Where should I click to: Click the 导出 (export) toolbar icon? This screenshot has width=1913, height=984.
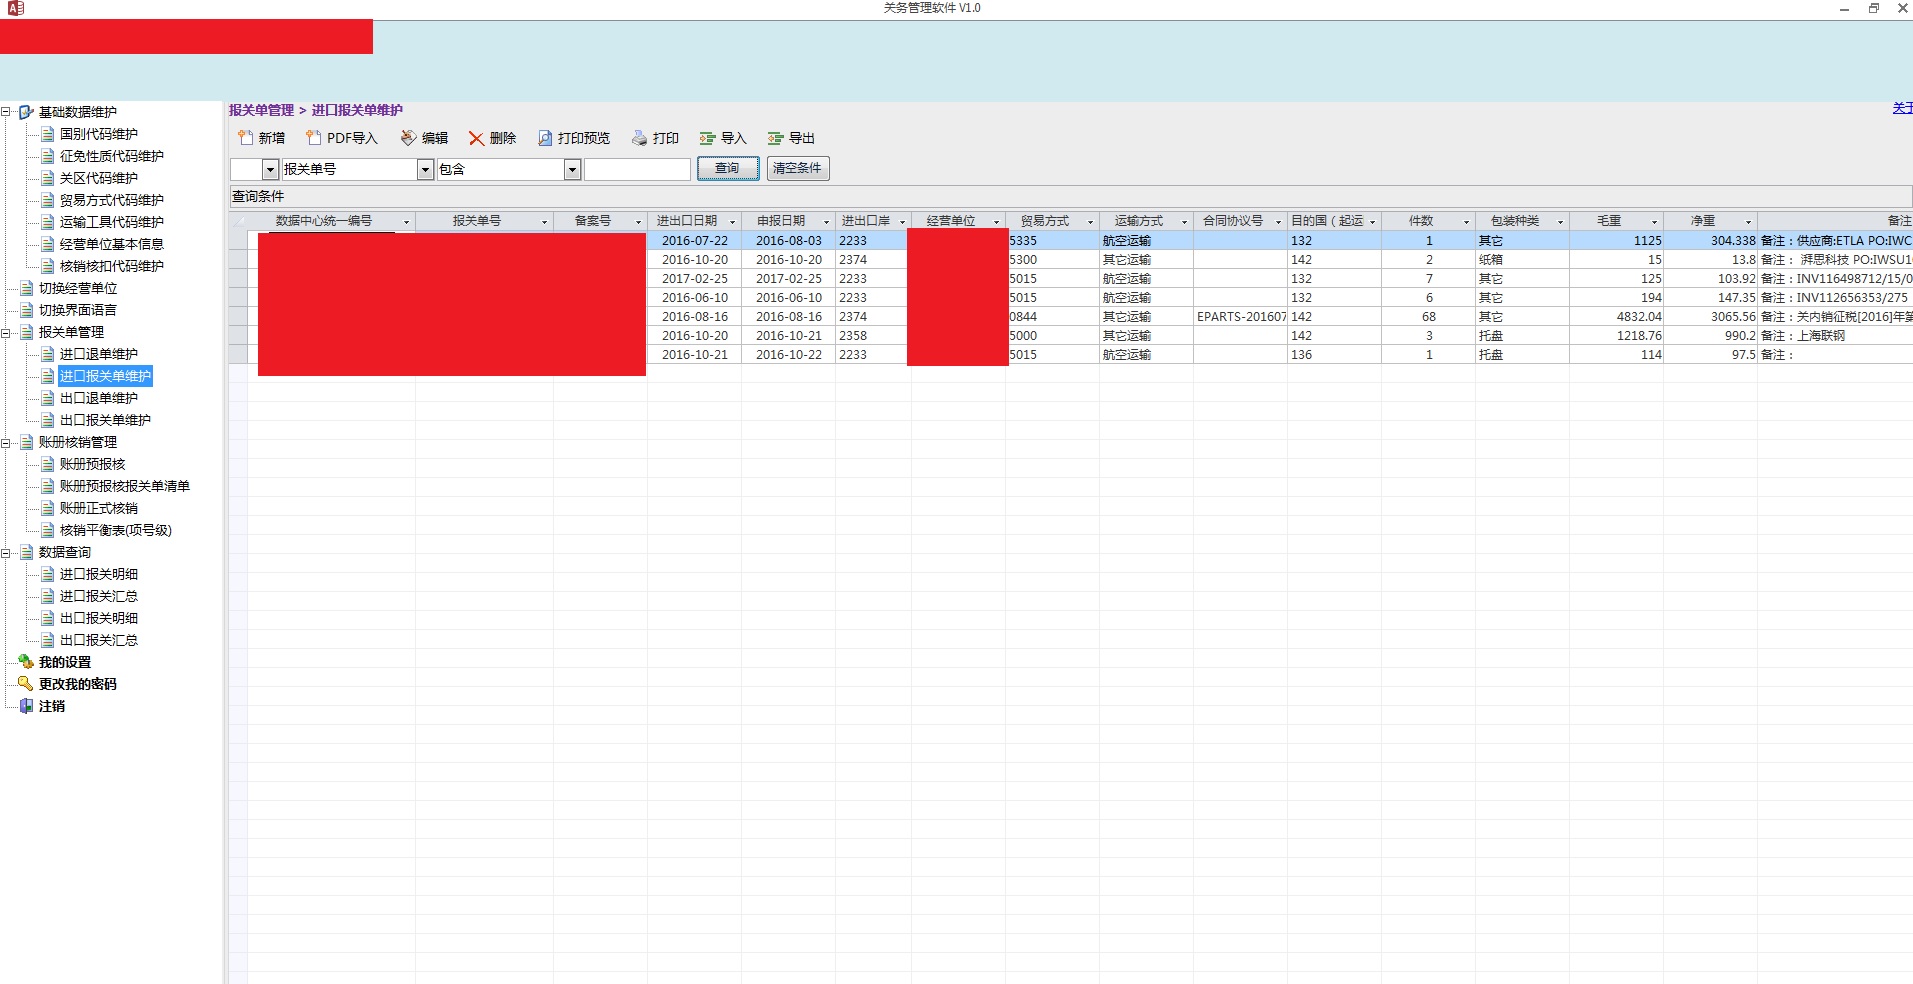click(x=775, y=138)
